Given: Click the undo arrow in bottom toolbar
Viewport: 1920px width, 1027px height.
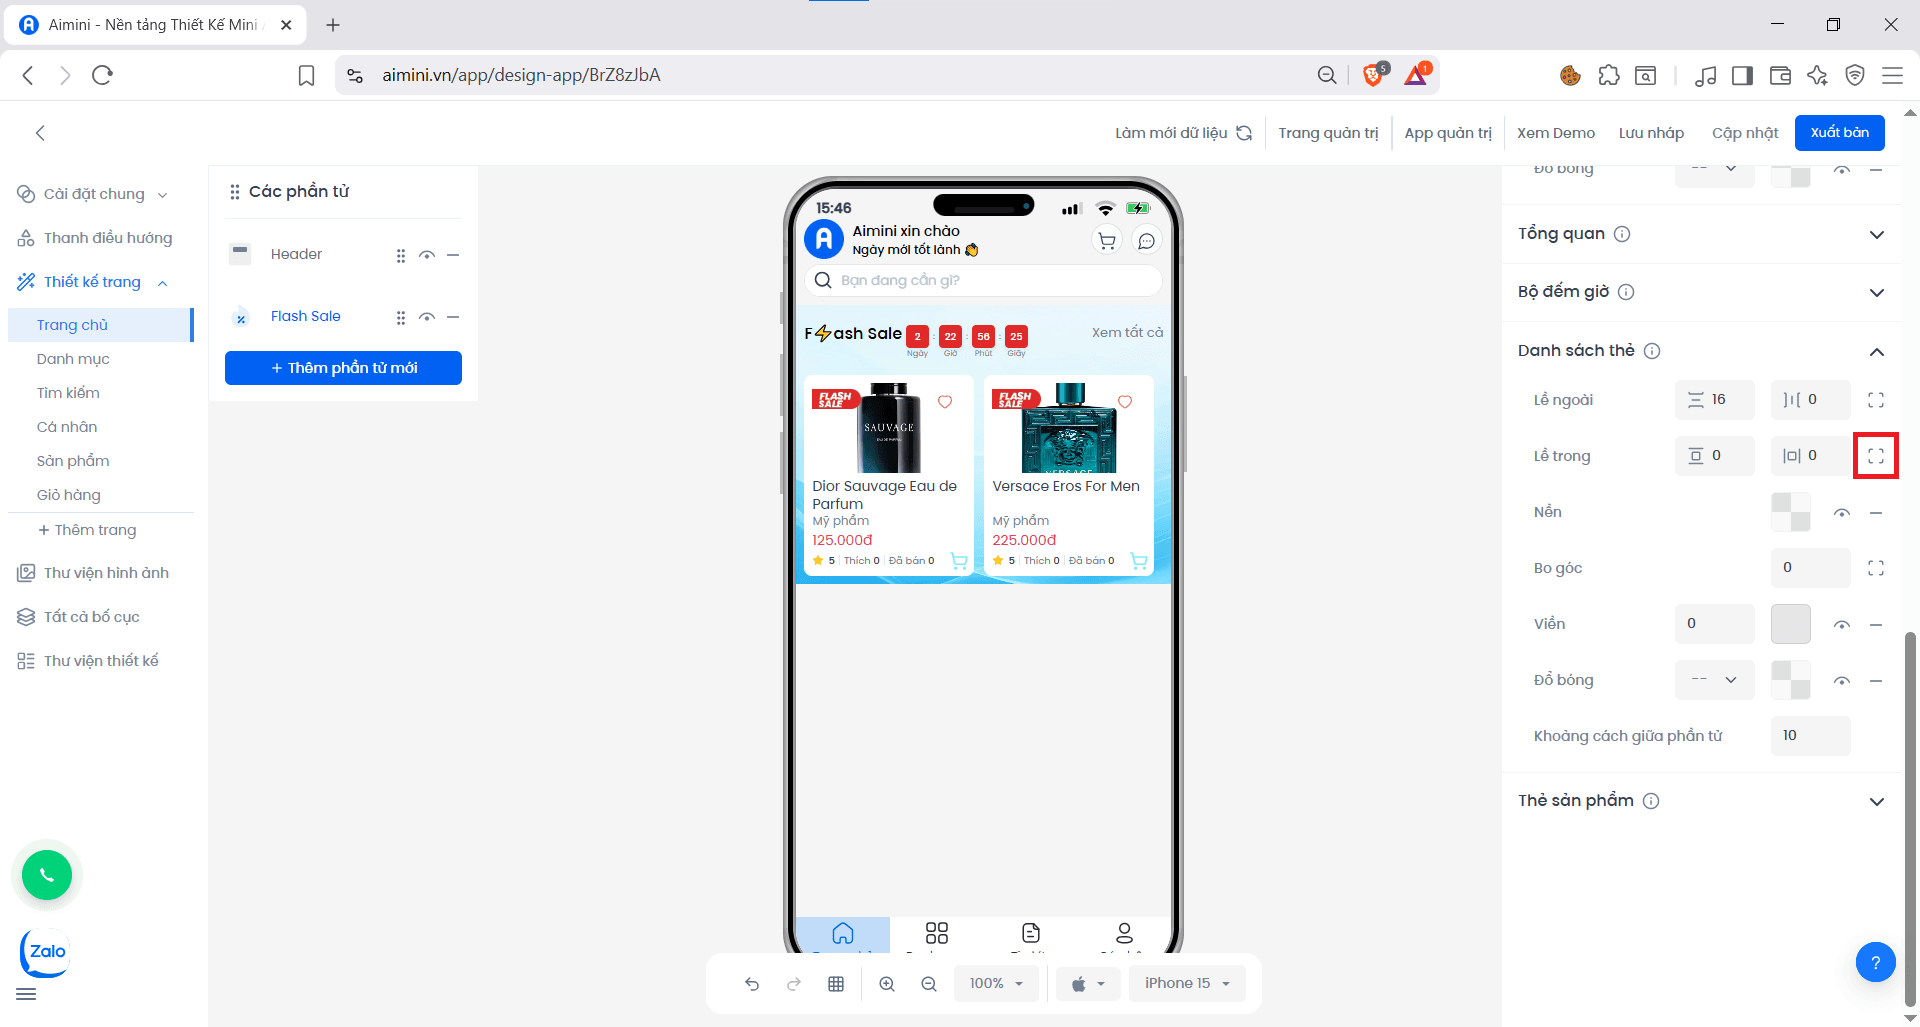Looking at the screenshot, I should pos(752,984).
